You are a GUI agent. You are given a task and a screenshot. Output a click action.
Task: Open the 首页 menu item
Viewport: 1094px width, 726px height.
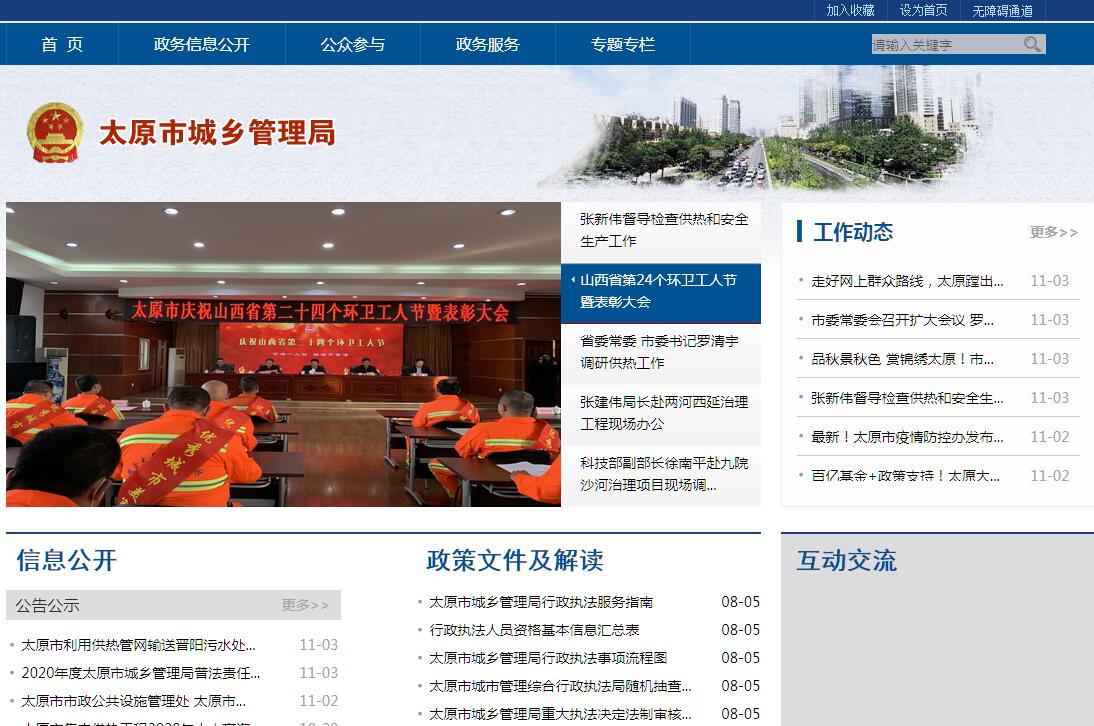click(x=62, y=44)
